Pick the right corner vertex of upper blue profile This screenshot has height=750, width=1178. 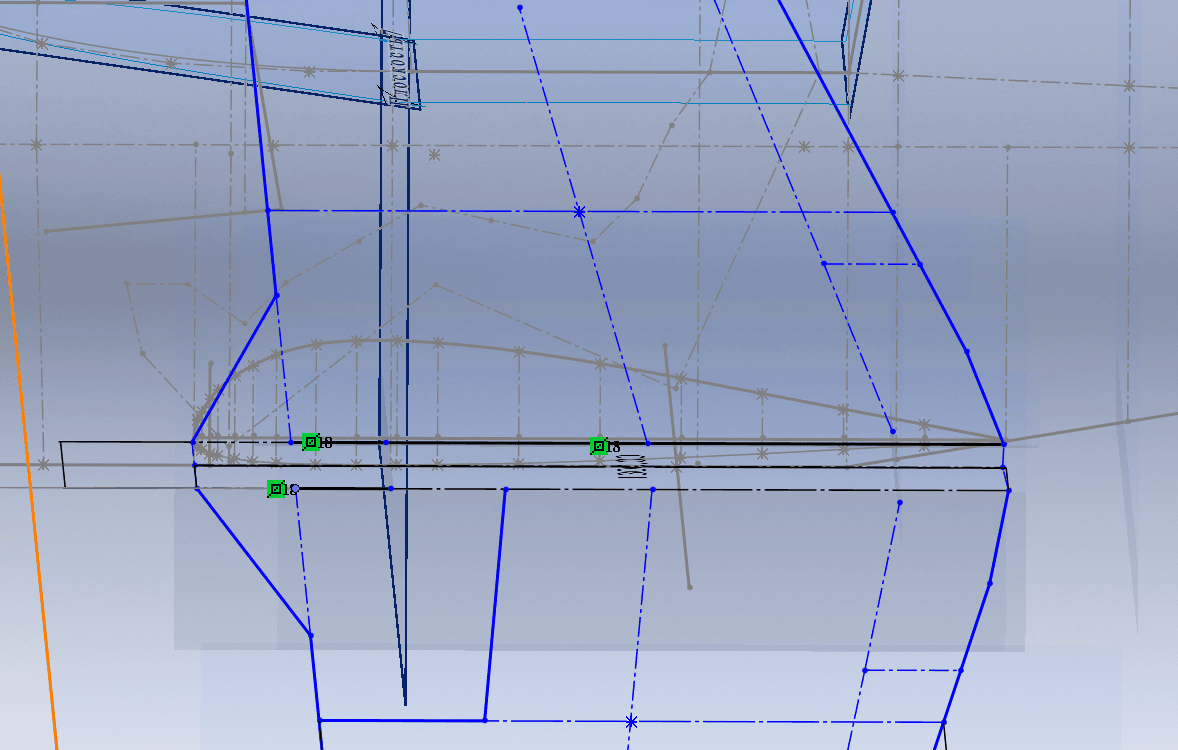(1003, 441)
